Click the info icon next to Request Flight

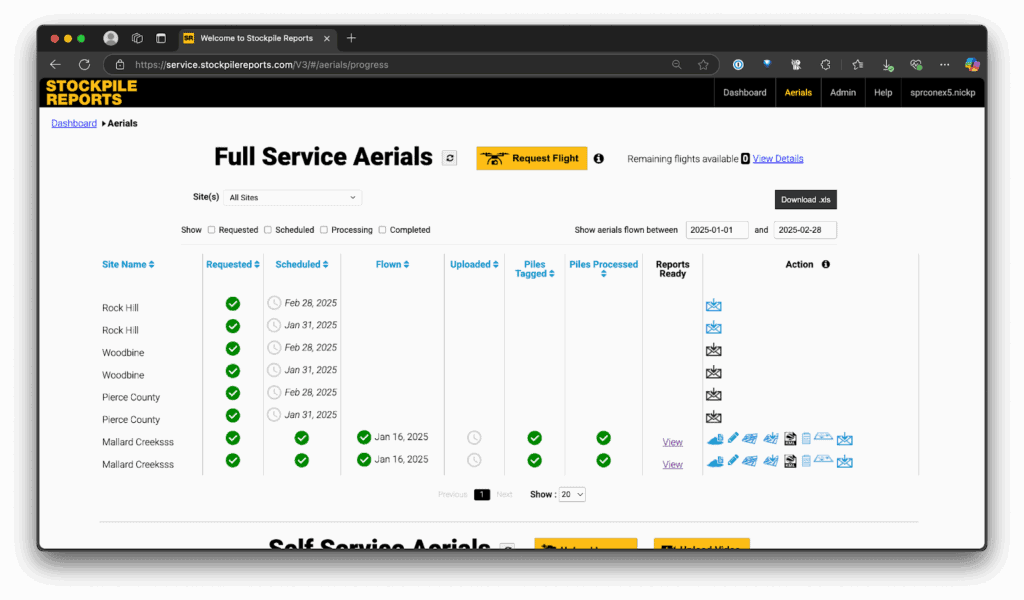coord(598,158)
